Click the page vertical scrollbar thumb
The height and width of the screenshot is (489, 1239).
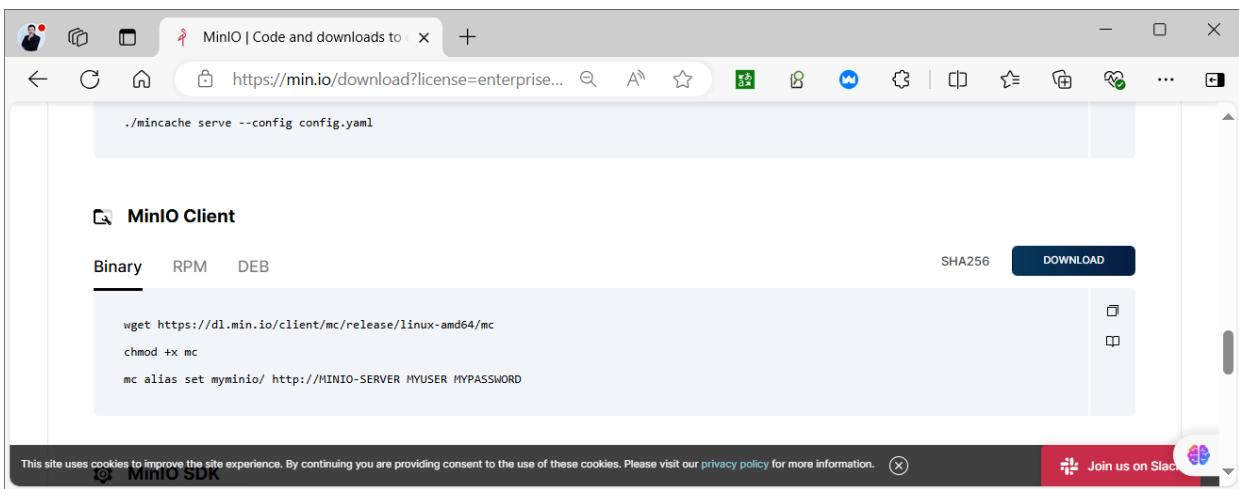coord(1227,351)
